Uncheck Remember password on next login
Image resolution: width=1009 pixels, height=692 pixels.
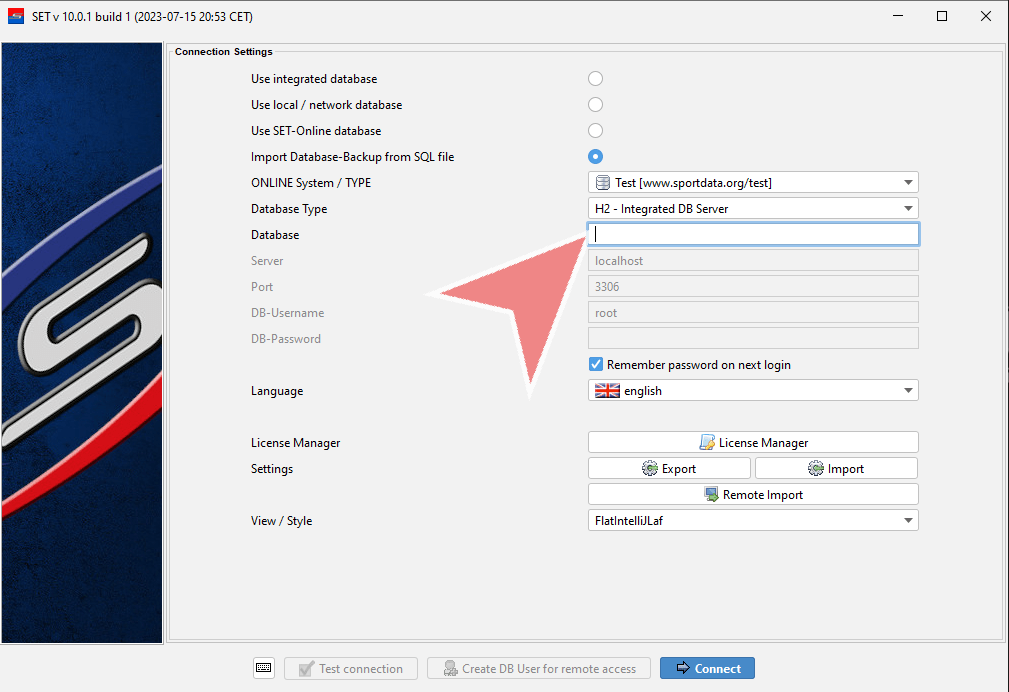point(596,365)
